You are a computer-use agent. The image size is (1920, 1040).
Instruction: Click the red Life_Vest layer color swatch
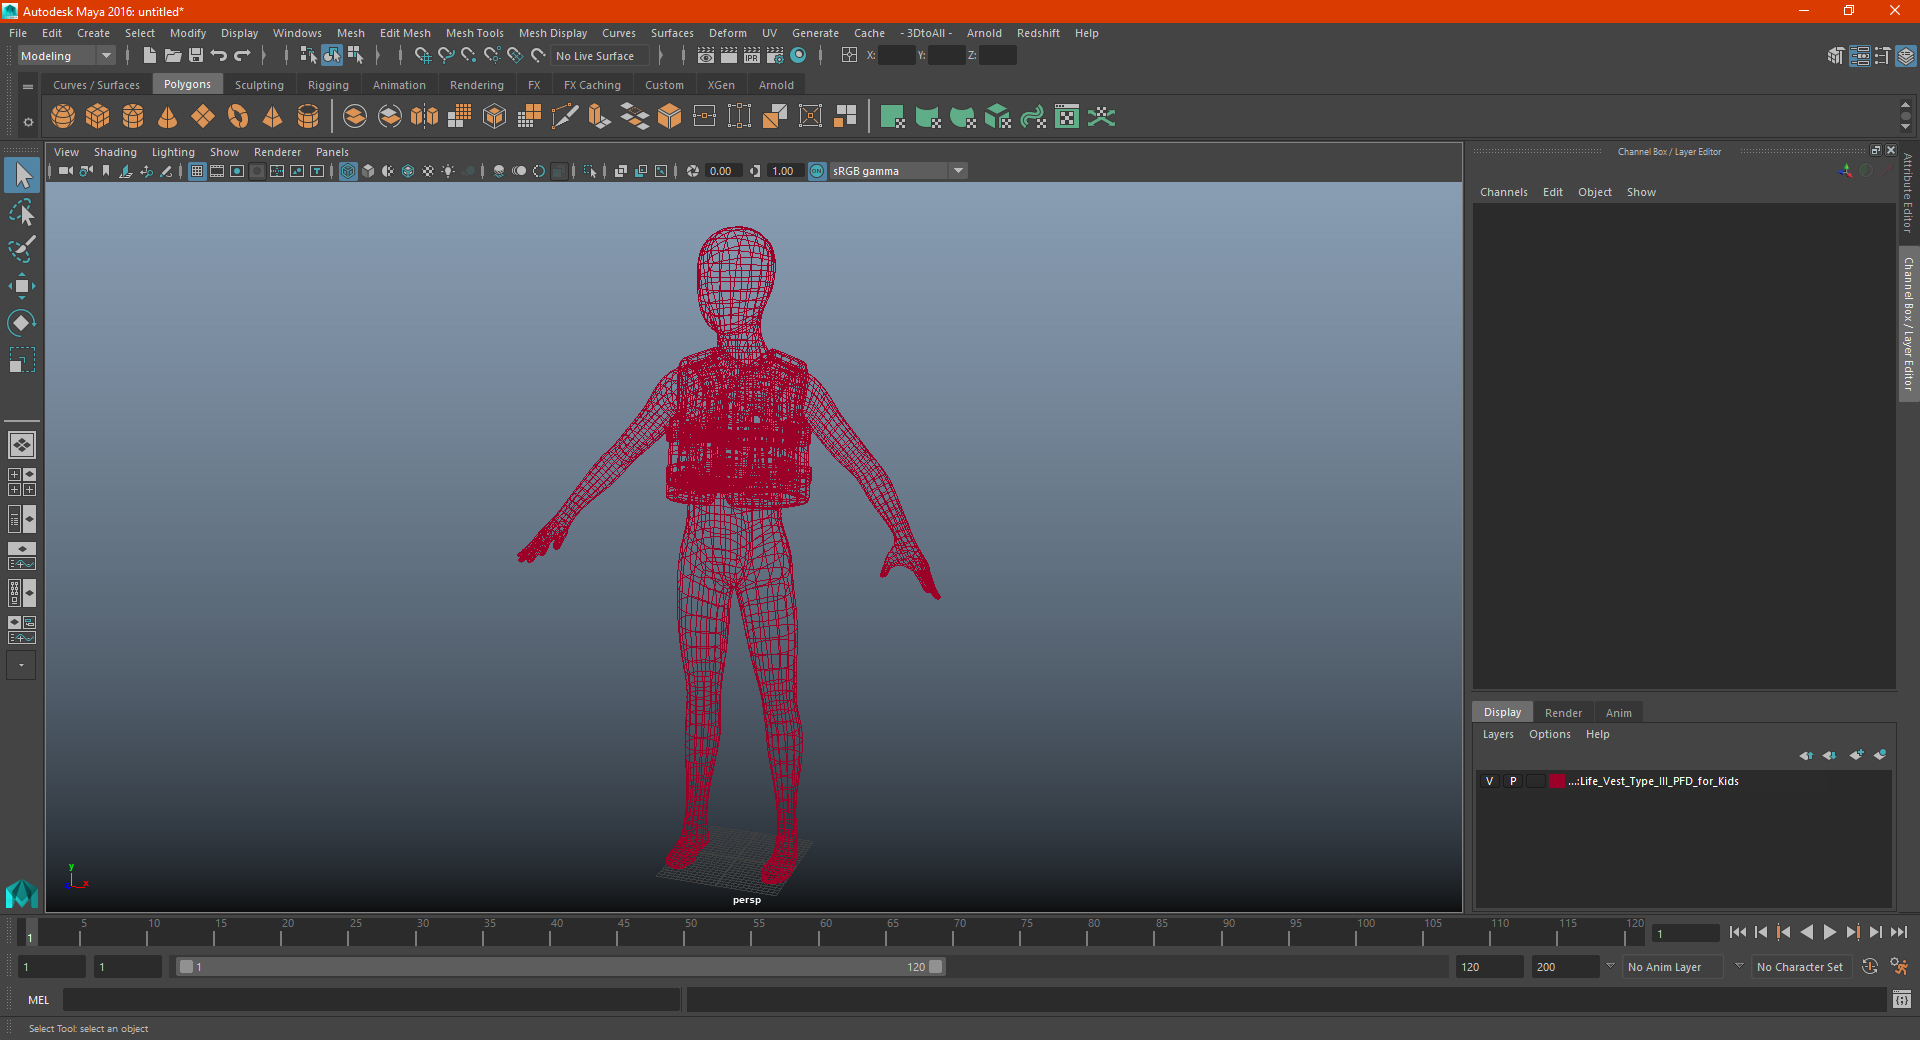click(x=1557, y=781)
